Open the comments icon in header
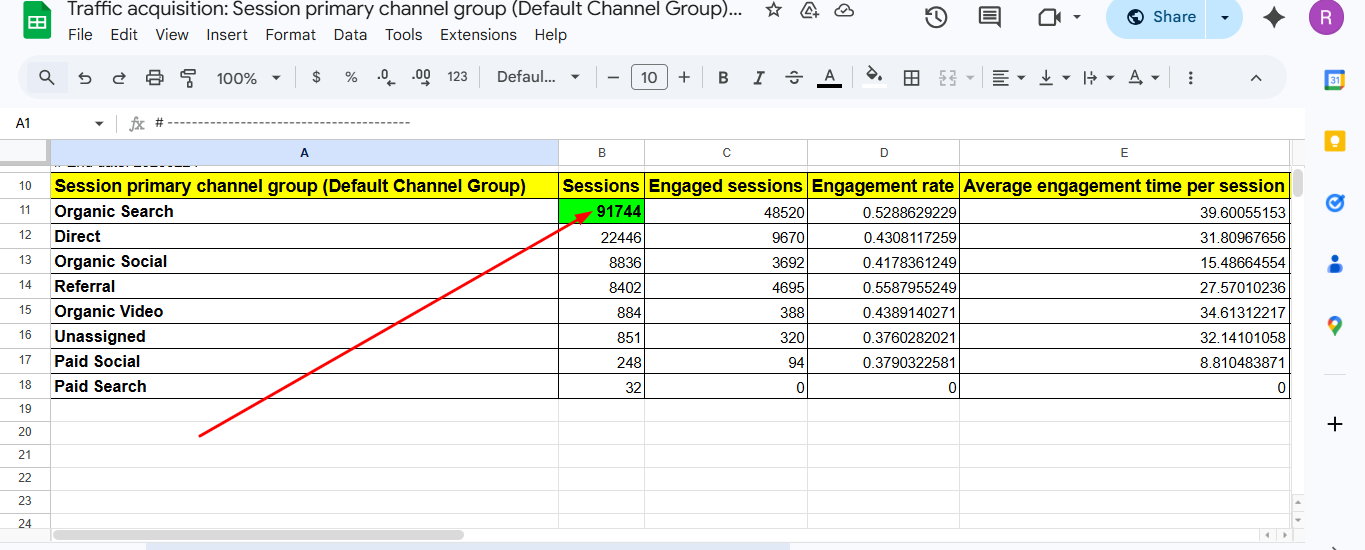The height and width of the screenshot is (550, 1365). pos(989,17)
